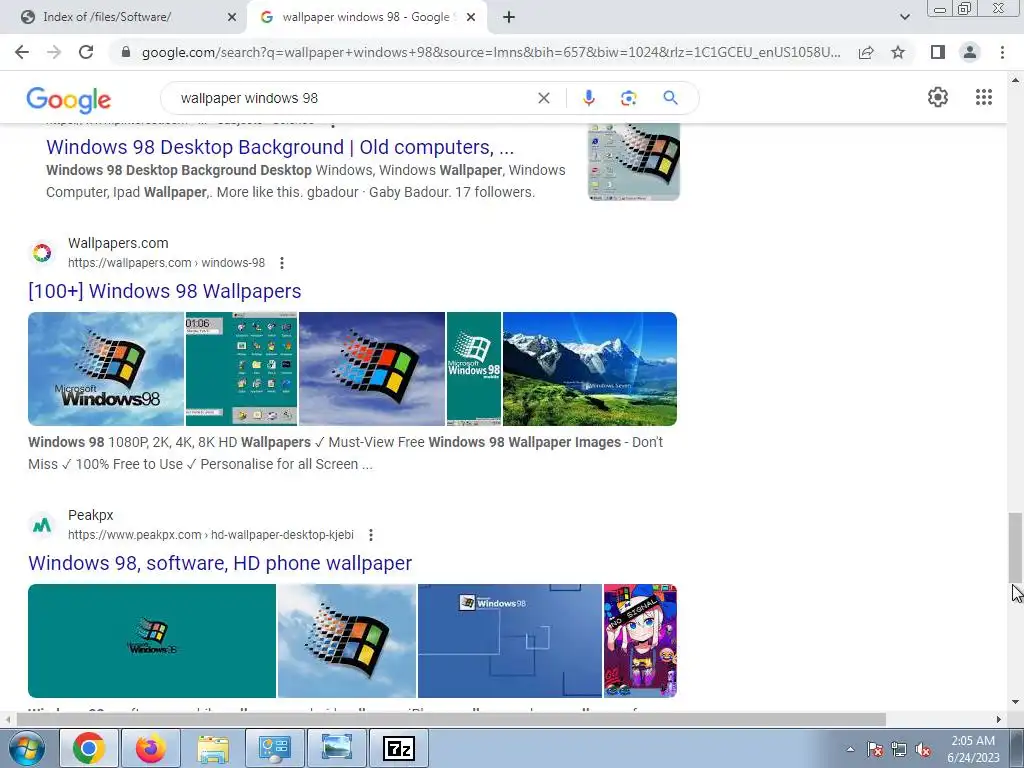Viewport: 1024px width, 768px height.
Task: Click in the Google search input field
Action: pyautogui.click(x=353, y=98)
